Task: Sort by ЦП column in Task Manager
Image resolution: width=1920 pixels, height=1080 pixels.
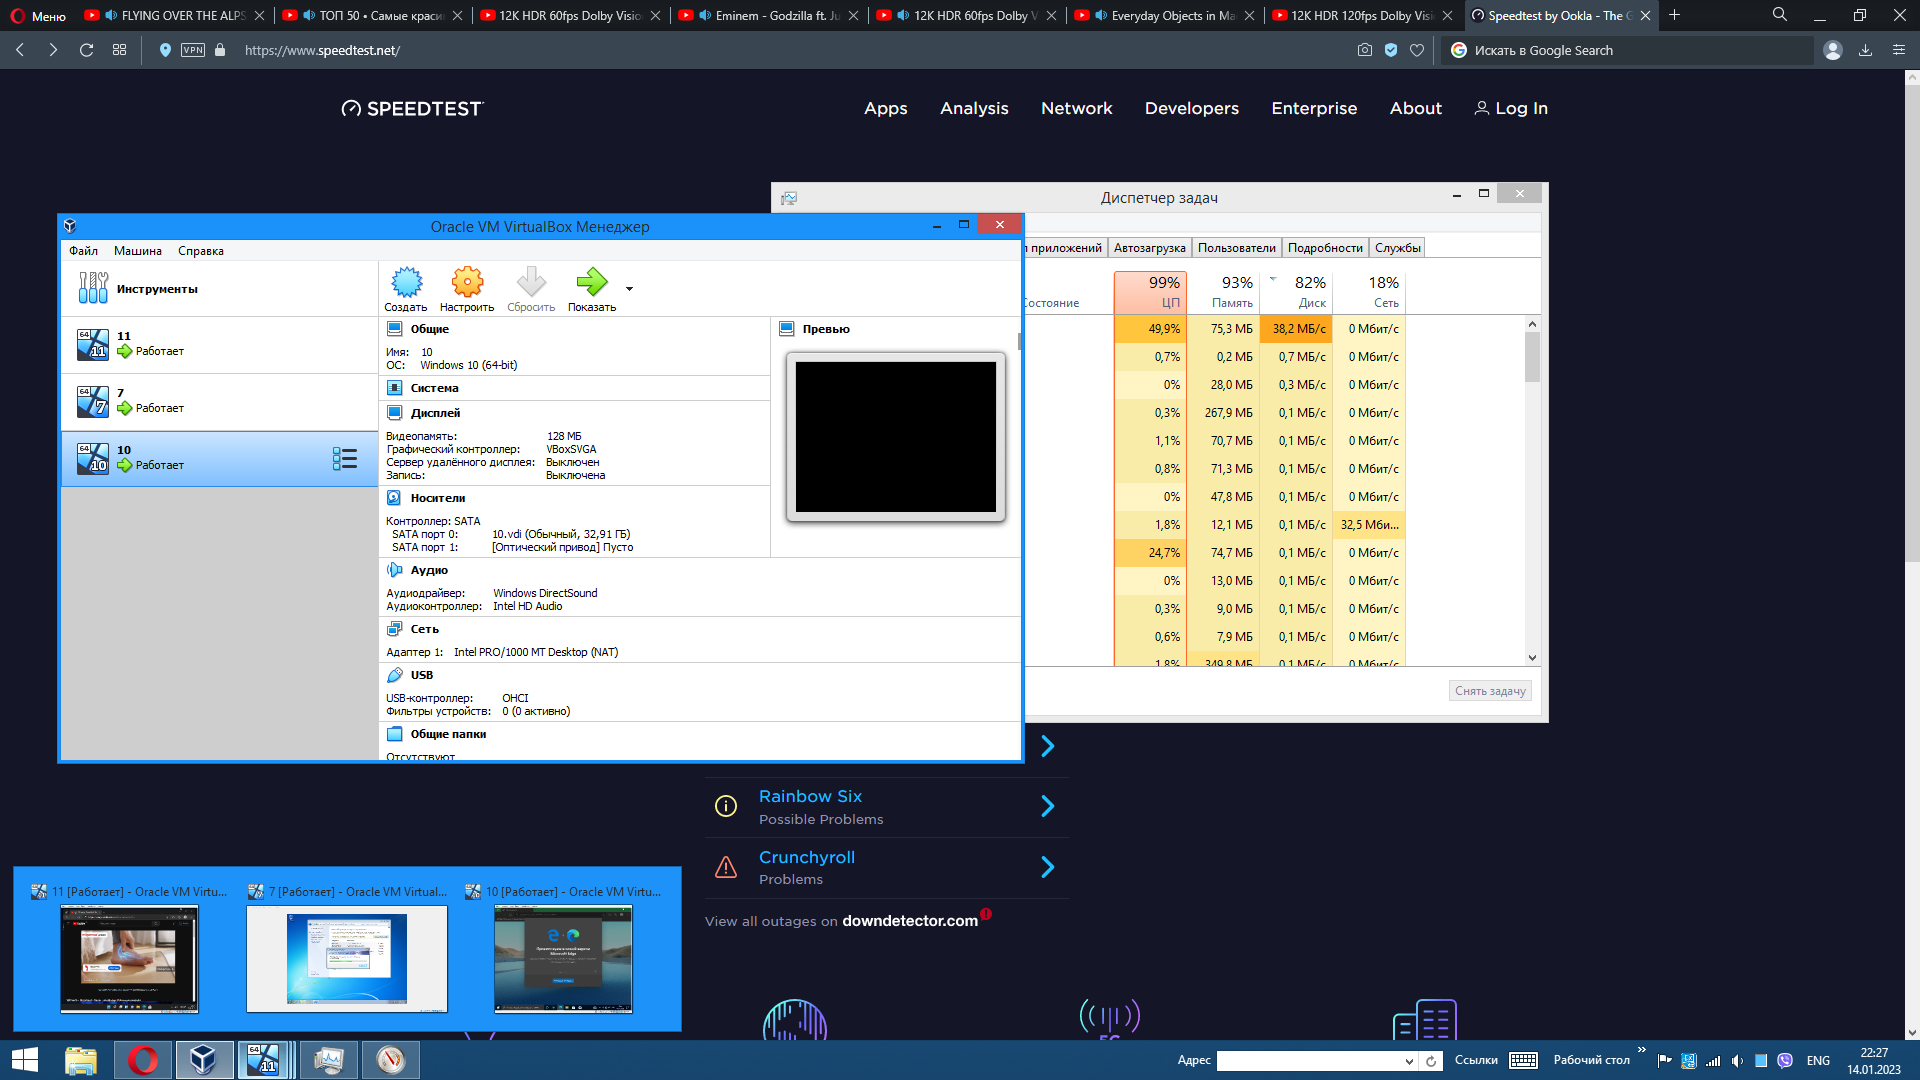Action: (1150, 292)
